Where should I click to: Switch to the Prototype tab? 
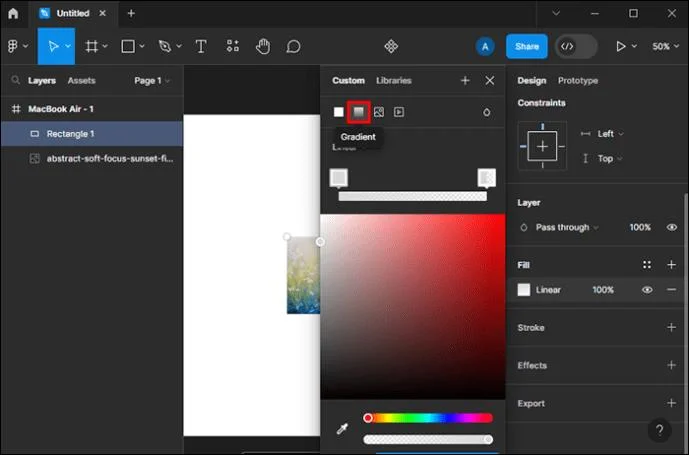point(578,80)
